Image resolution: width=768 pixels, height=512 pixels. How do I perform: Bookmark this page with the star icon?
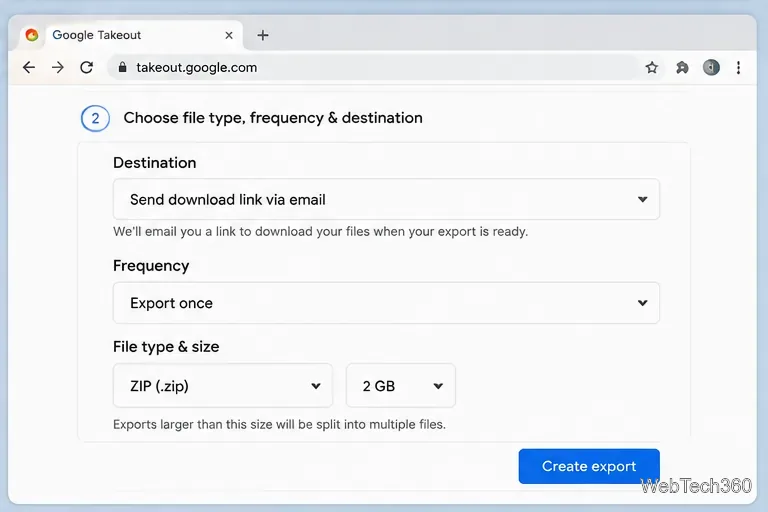[651, 67]
